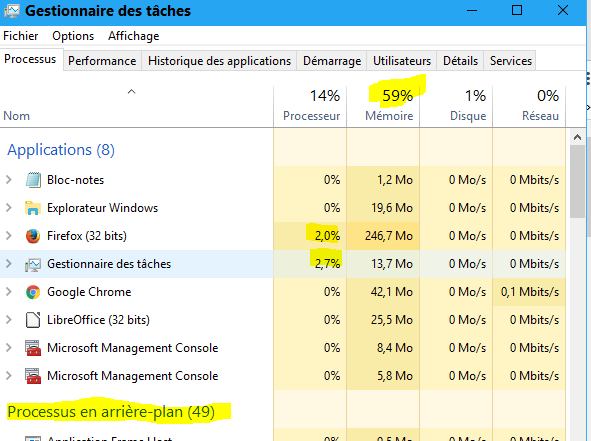Click Gestionnaire des tâches CPU value 2,7%
This screenshot has height=441, width=591.
coord(327,264)
